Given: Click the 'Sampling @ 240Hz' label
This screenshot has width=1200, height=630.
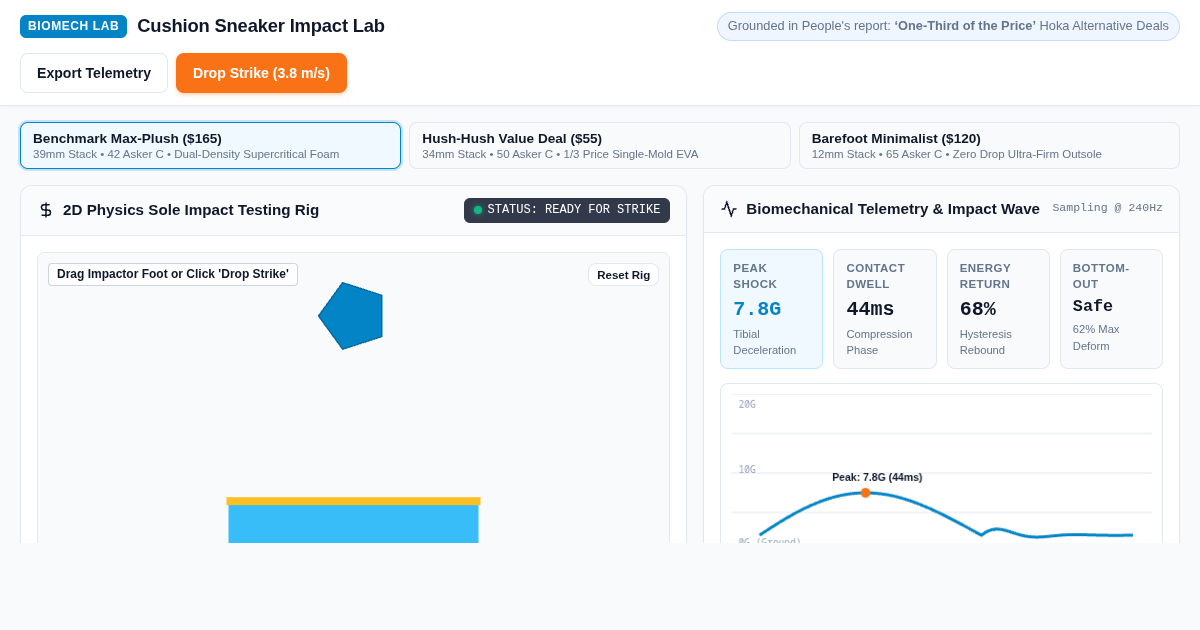Looking at the screenshot, I should (x=1107, y=208).
